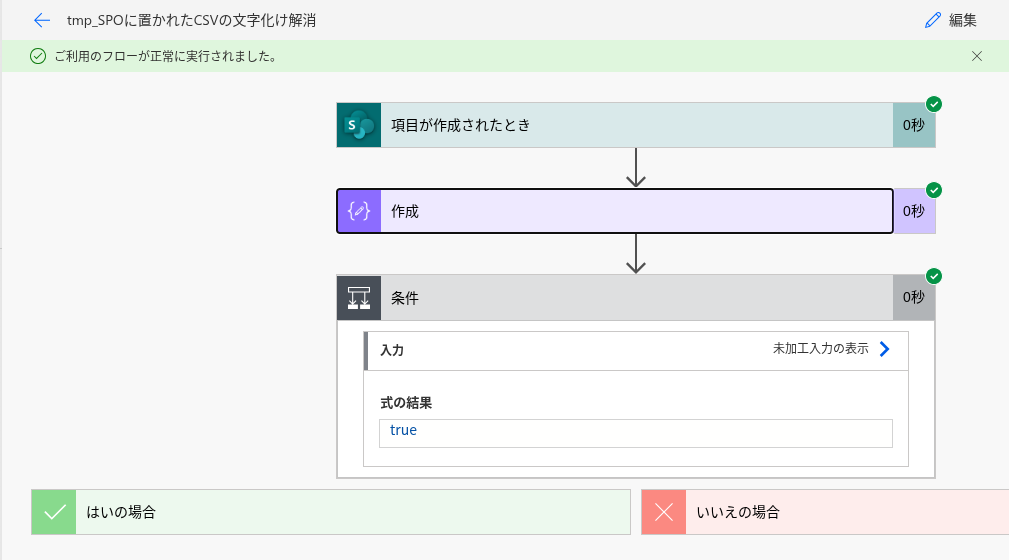Click the 編集 edit button
This screenshot has width=1010, height=560.
(x=950, y=20)
